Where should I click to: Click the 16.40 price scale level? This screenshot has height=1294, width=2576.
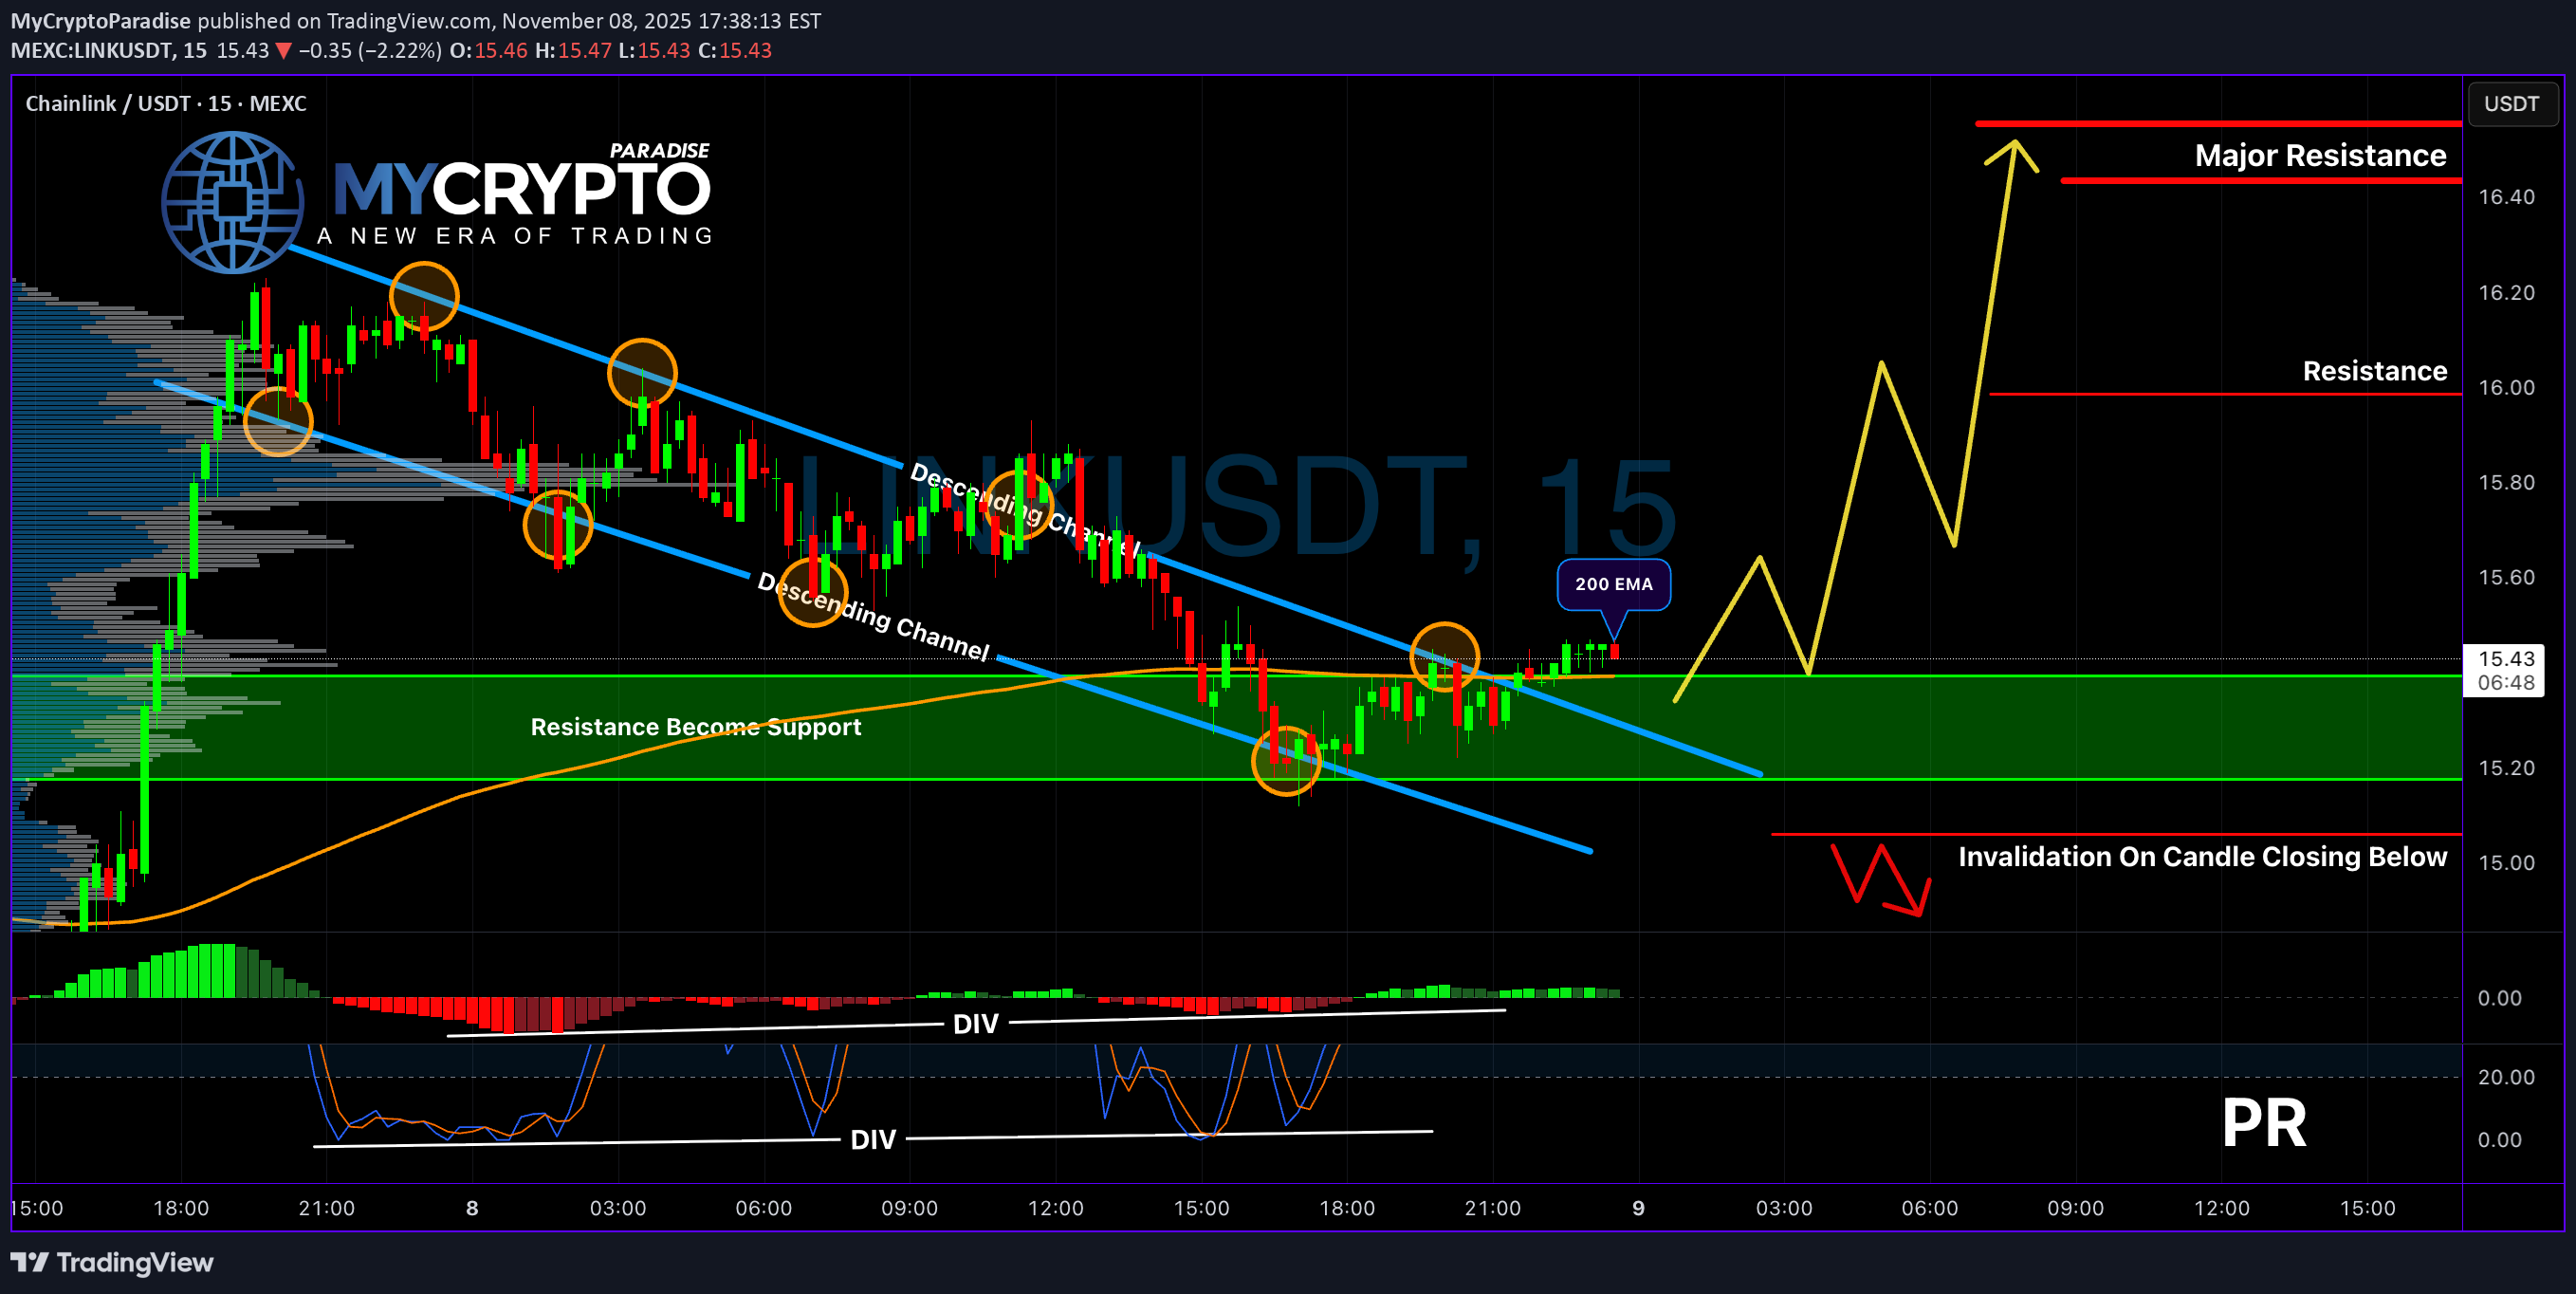2506,197
